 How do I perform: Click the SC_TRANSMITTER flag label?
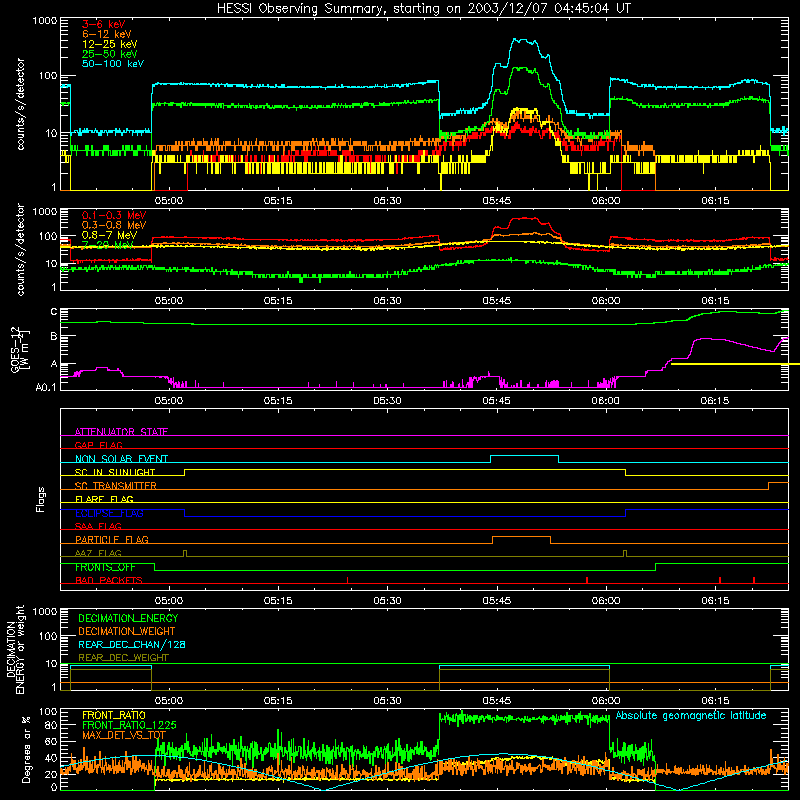point(116,486)
